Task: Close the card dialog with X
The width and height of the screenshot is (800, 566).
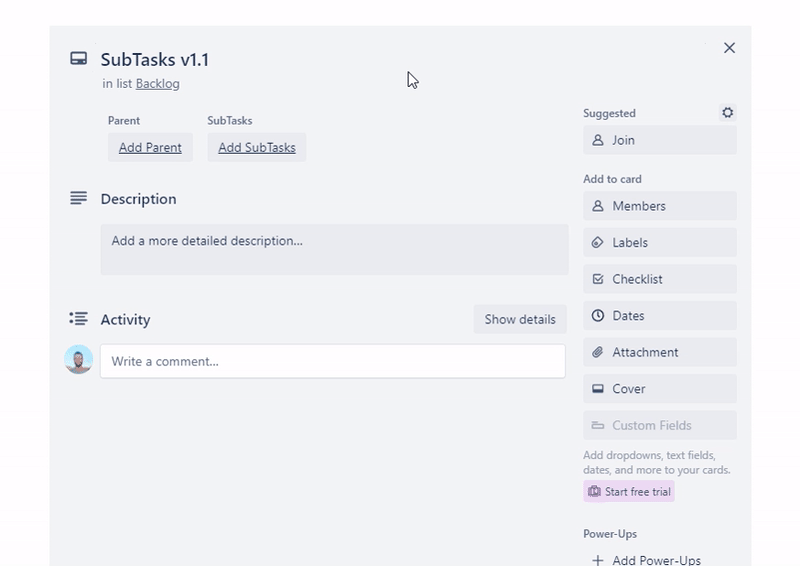Action: [x=729, y=48]
